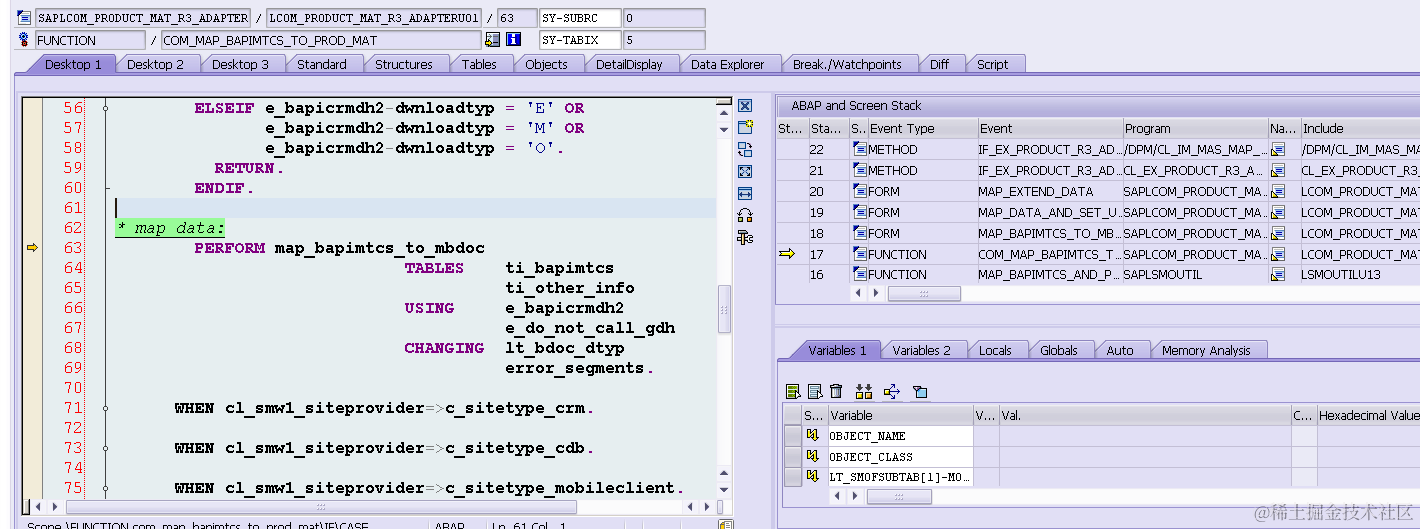The image size is (1420, 529).
Task: Click change icon for OBJECT_NAME variable
Action: pyautogui.click(x=813, y=436)
